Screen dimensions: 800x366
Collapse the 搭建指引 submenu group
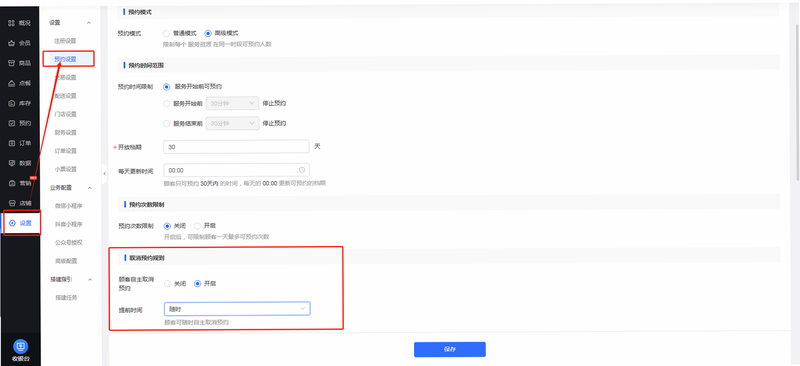89,280
